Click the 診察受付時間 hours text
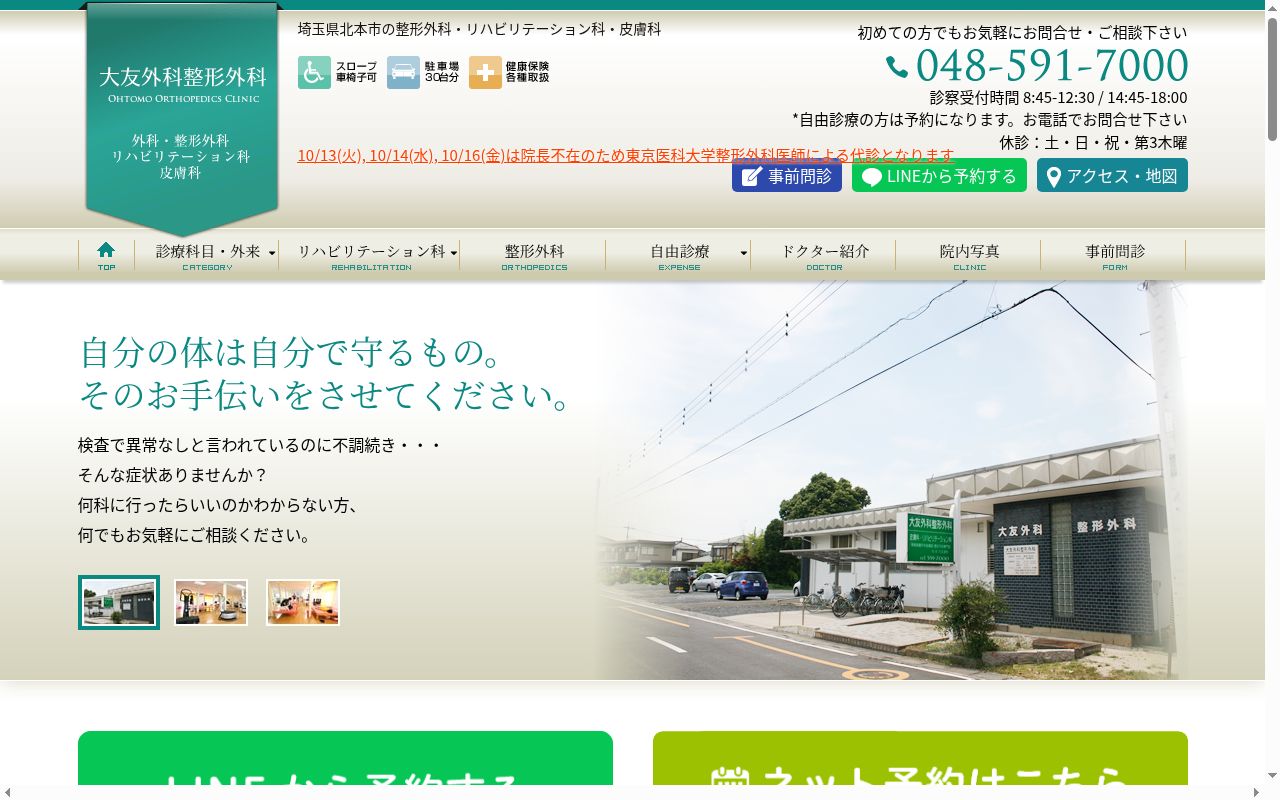The image size is (1280, 800). (x=1058, y=97)
